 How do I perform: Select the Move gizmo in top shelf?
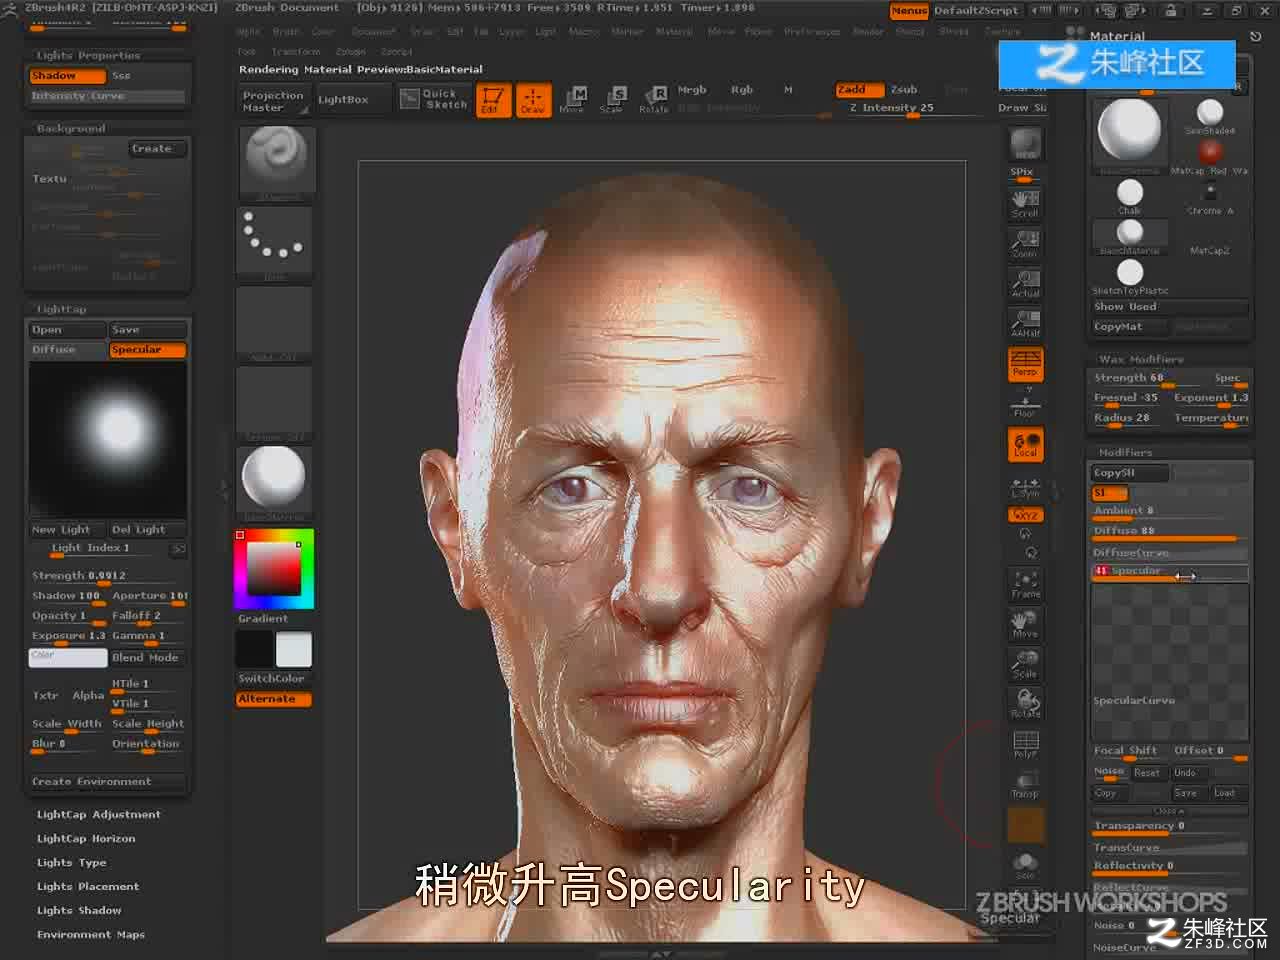pos(573,100)
